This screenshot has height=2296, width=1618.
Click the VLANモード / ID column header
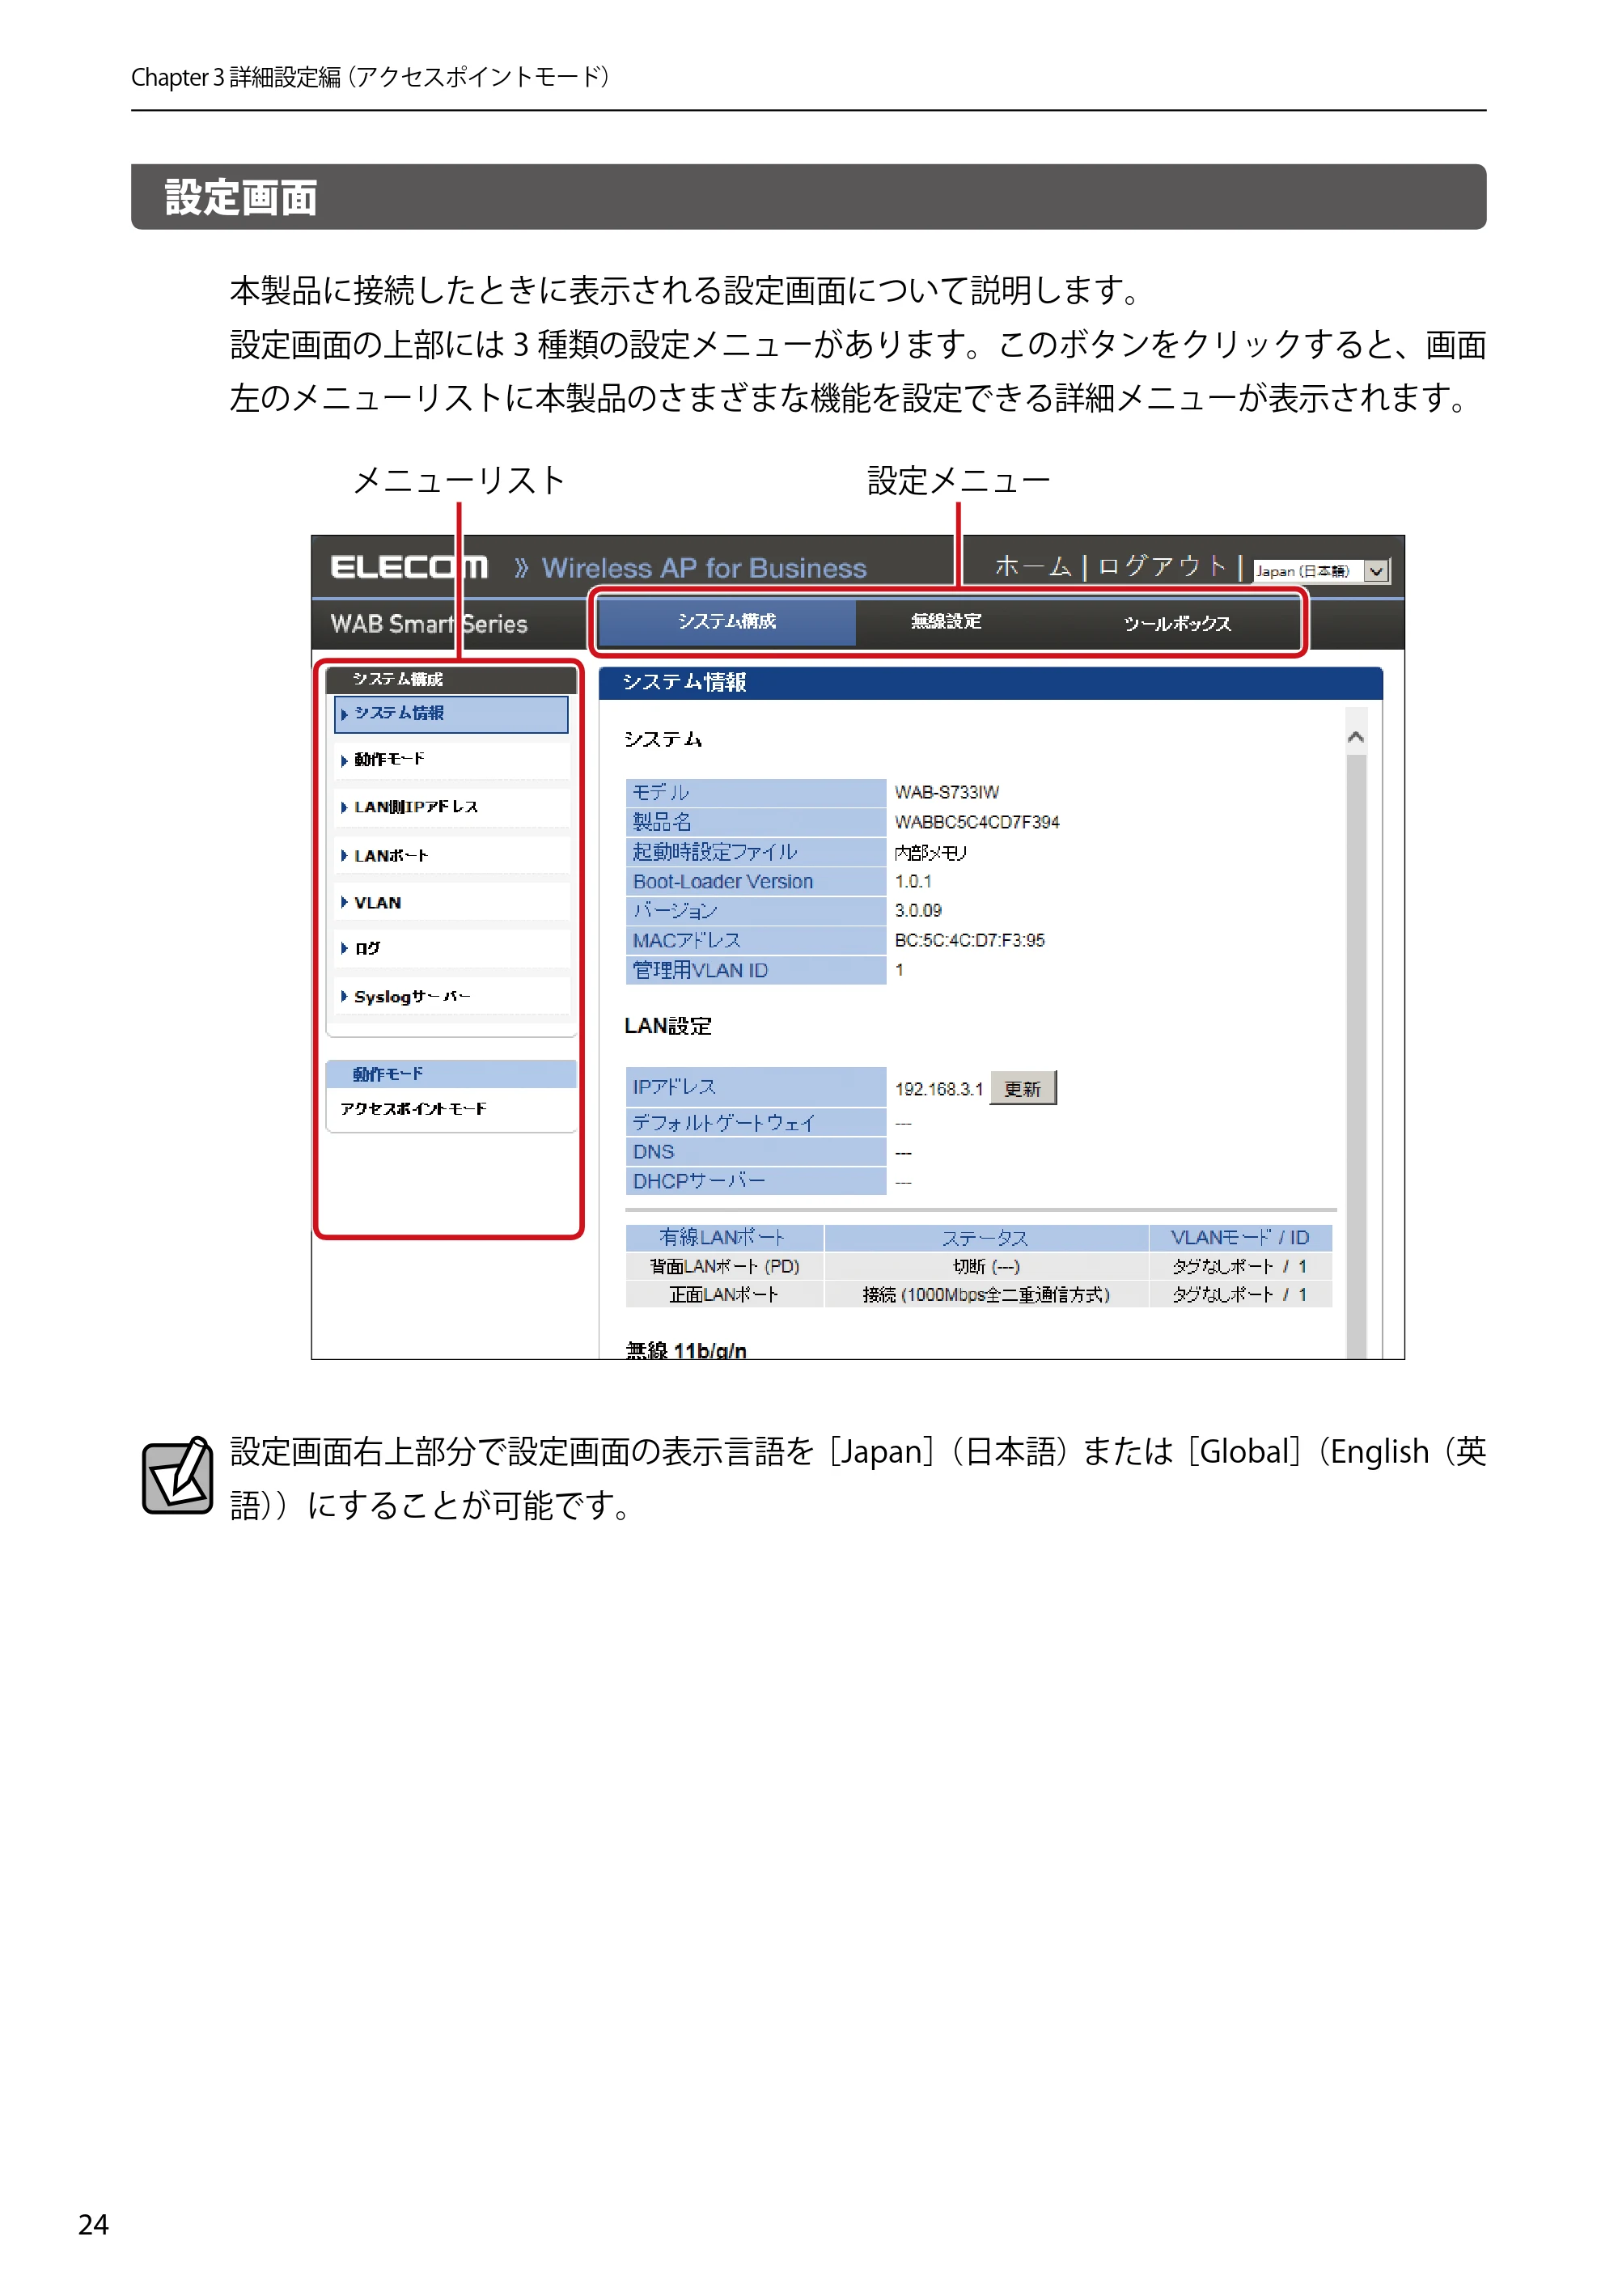coord(1240,1238)
